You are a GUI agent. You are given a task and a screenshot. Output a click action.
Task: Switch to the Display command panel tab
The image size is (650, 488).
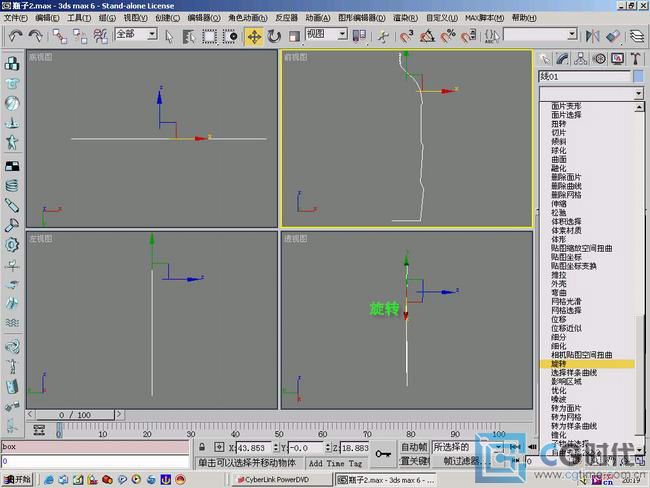pos(617,59)
